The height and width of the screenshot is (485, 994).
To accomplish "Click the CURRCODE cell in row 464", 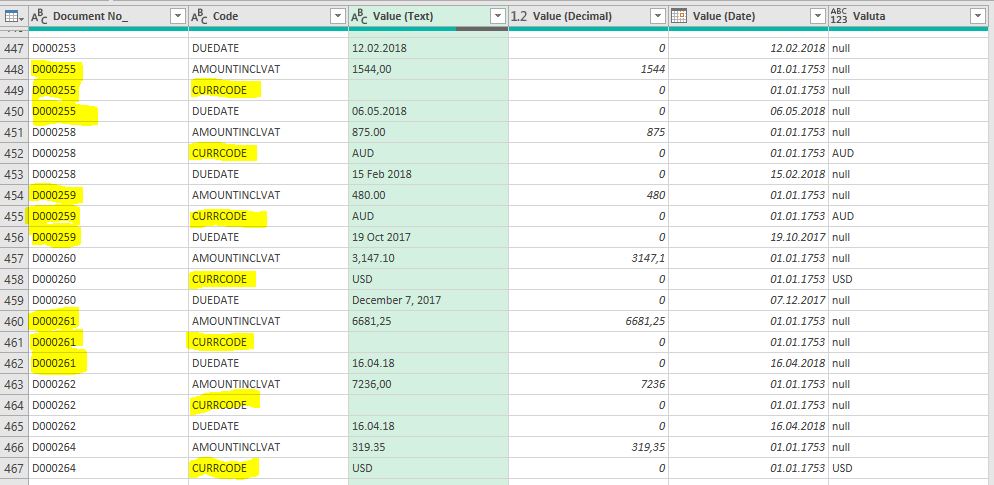I will tap(269, 405).
